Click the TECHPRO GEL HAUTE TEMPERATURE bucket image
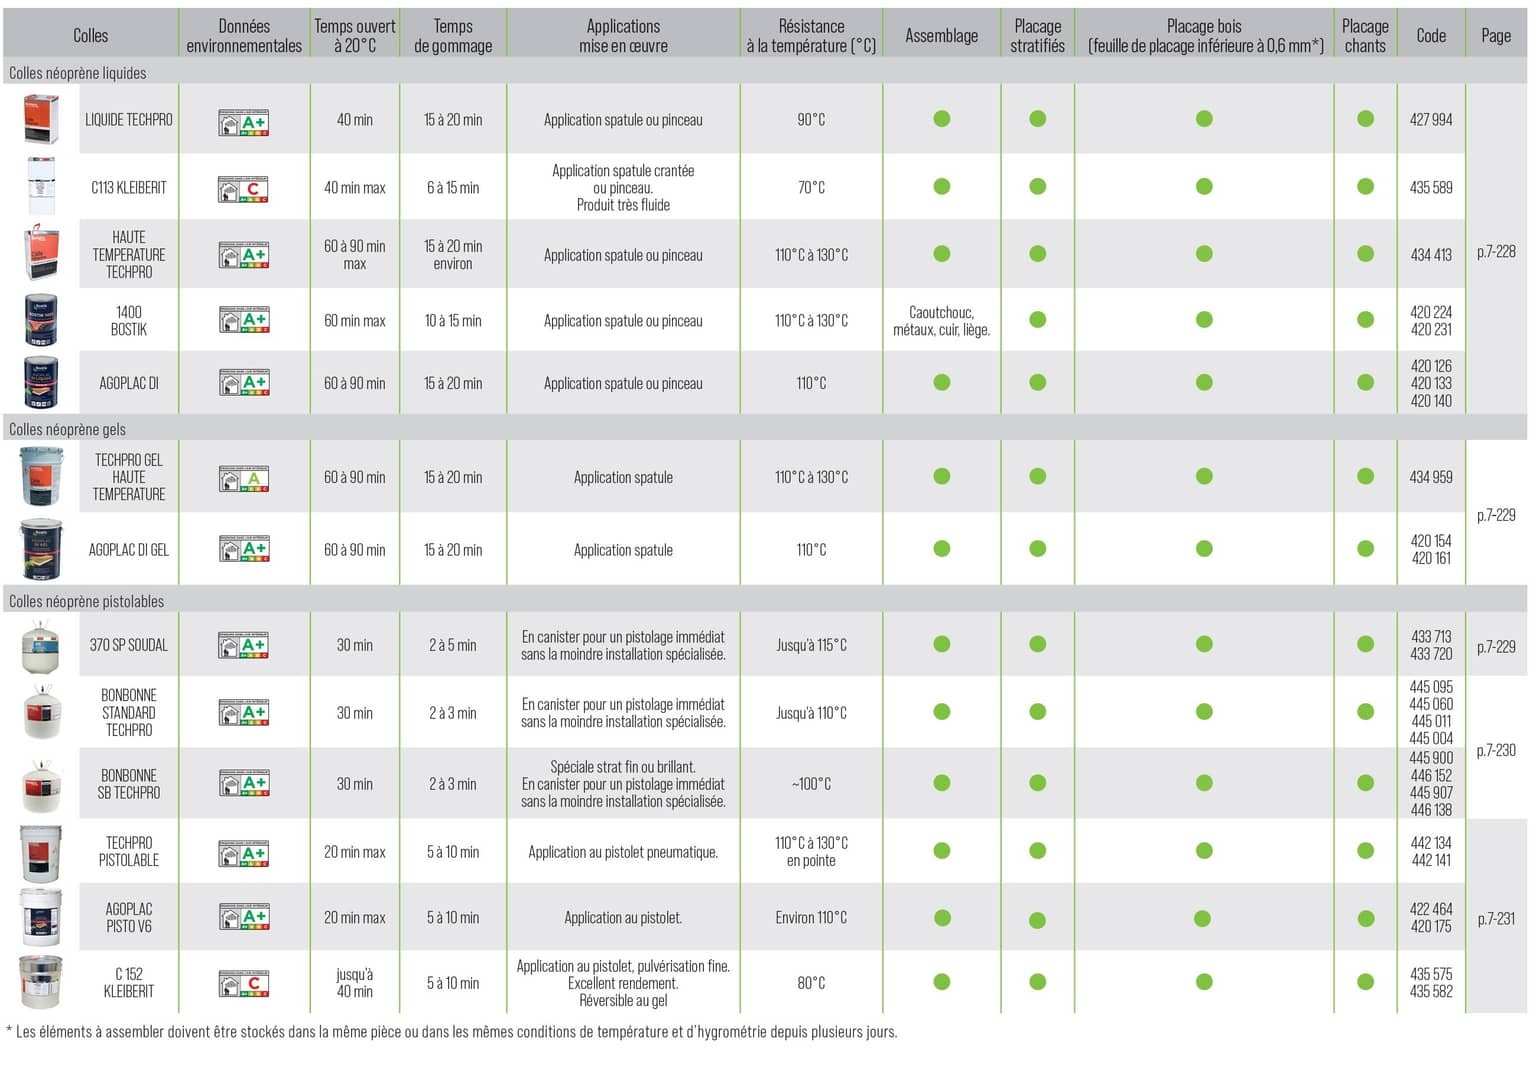 coord(42,476)
